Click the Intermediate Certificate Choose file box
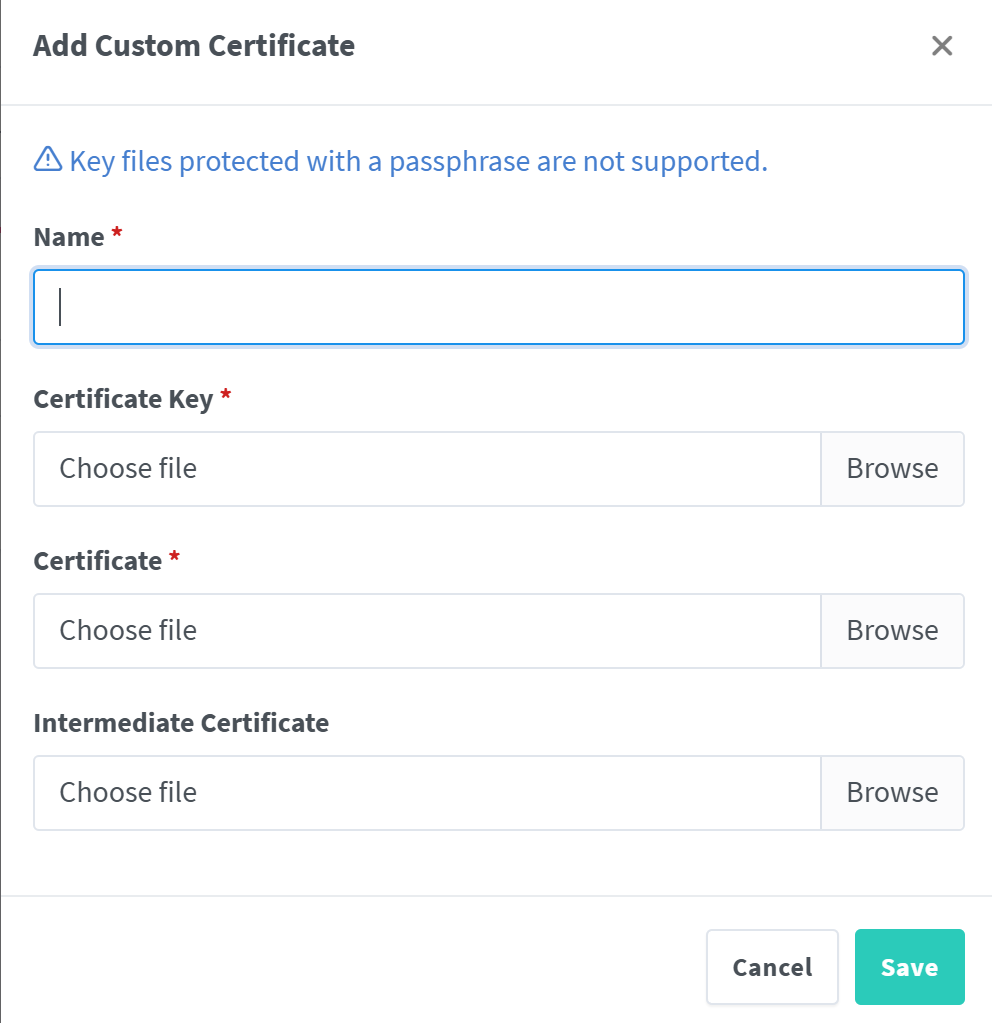The height and width of the screenshot is (1023, 992). tap(427, 793)
